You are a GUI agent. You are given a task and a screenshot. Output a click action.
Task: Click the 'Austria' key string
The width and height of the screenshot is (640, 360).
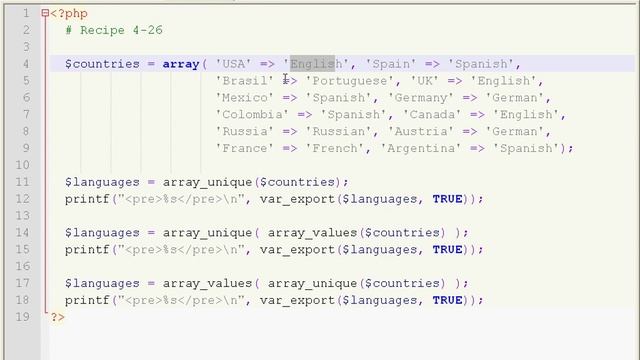(421, 131)
